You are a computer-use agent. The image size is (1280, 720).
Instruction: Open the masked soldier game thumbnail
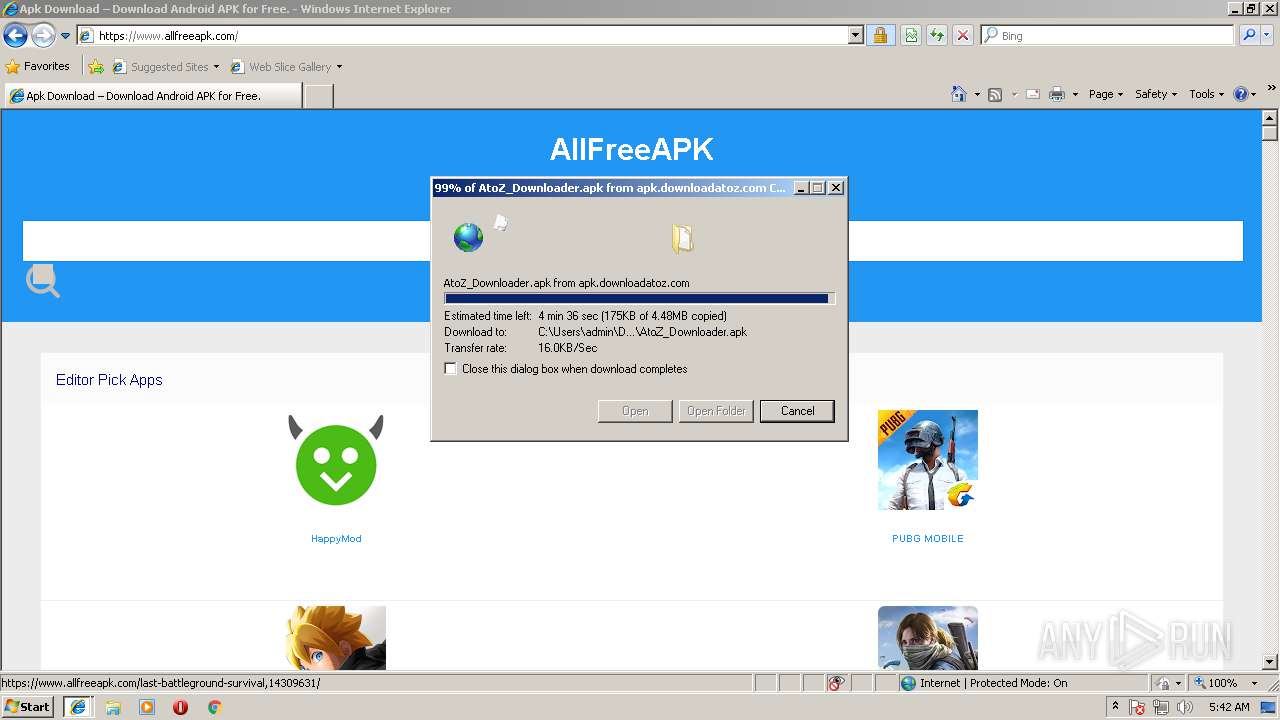click(x=928, y=638)
